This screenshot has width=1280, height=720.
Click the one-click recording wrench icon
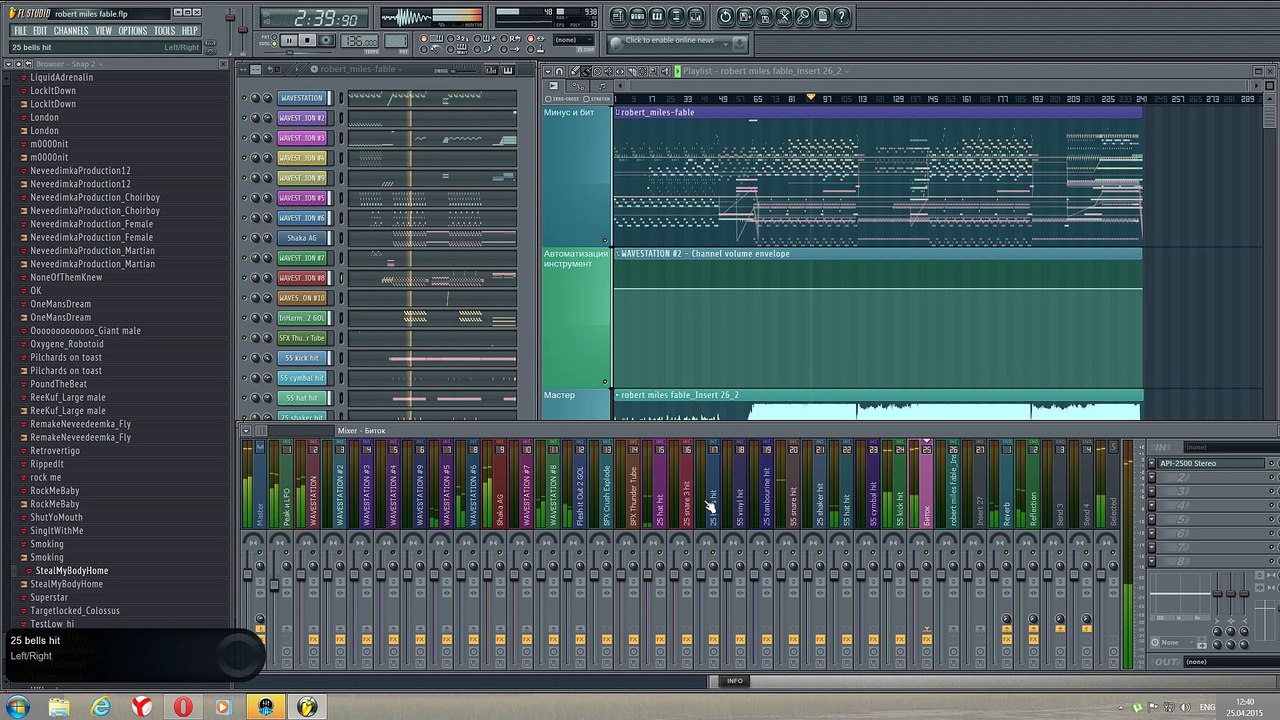[803, 17]
